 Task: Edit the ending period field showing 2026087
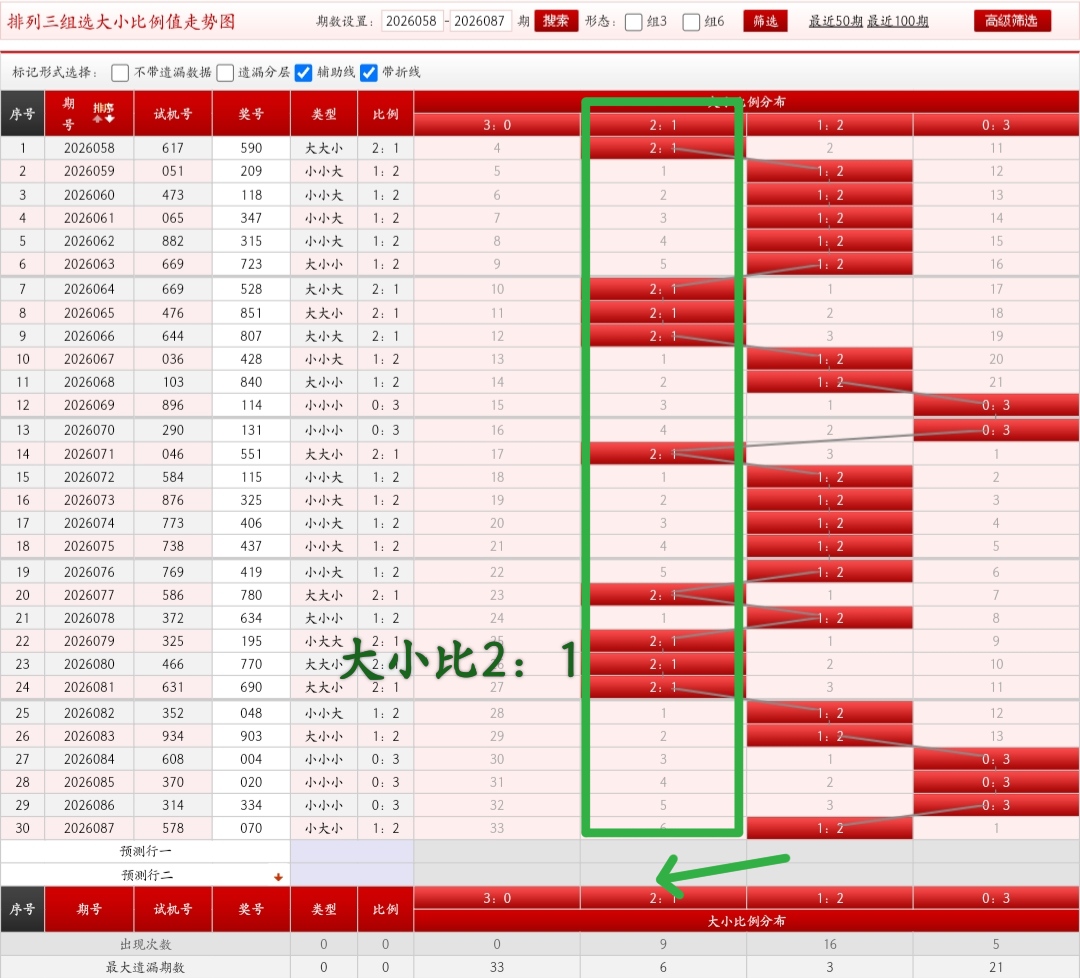[x=482, y=20]
